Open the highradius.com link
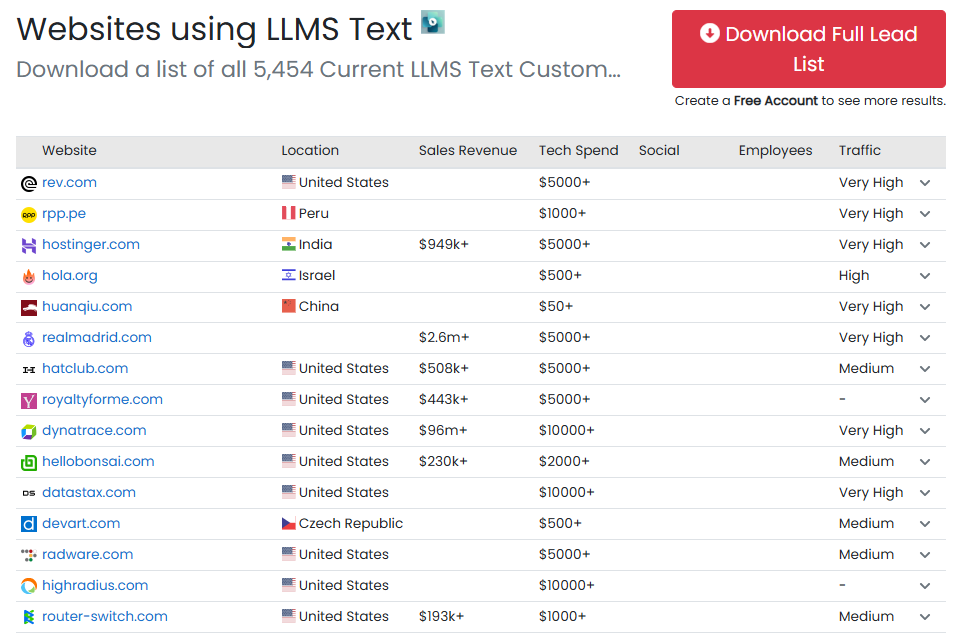Screen dimensions: 974x636 (x=95, y=586)
